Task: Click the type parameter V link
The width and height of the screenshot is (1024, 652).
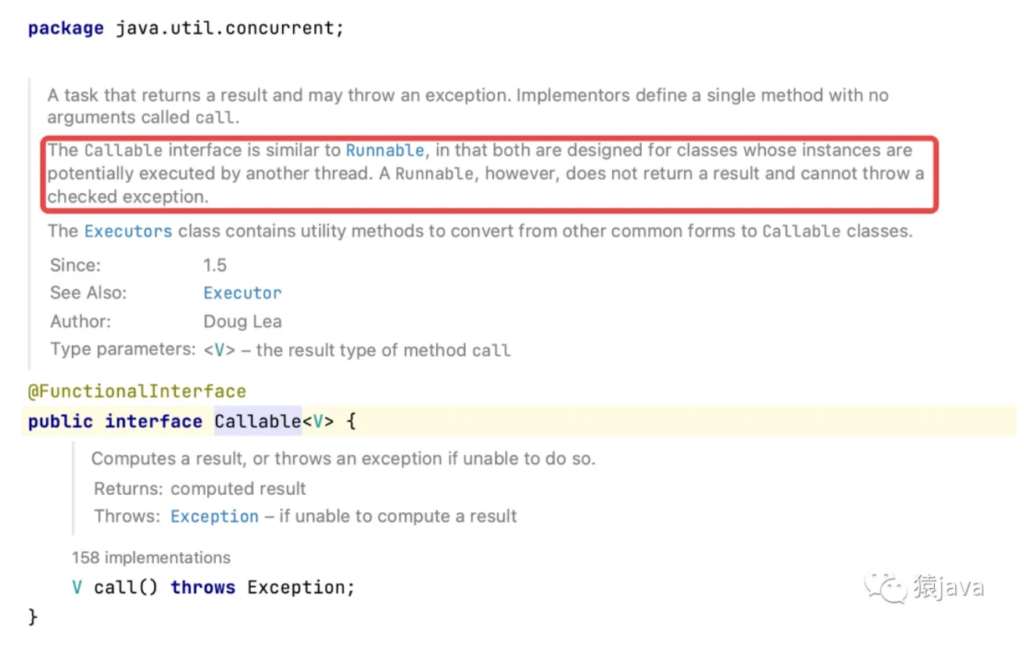Action: coord(220,350)
